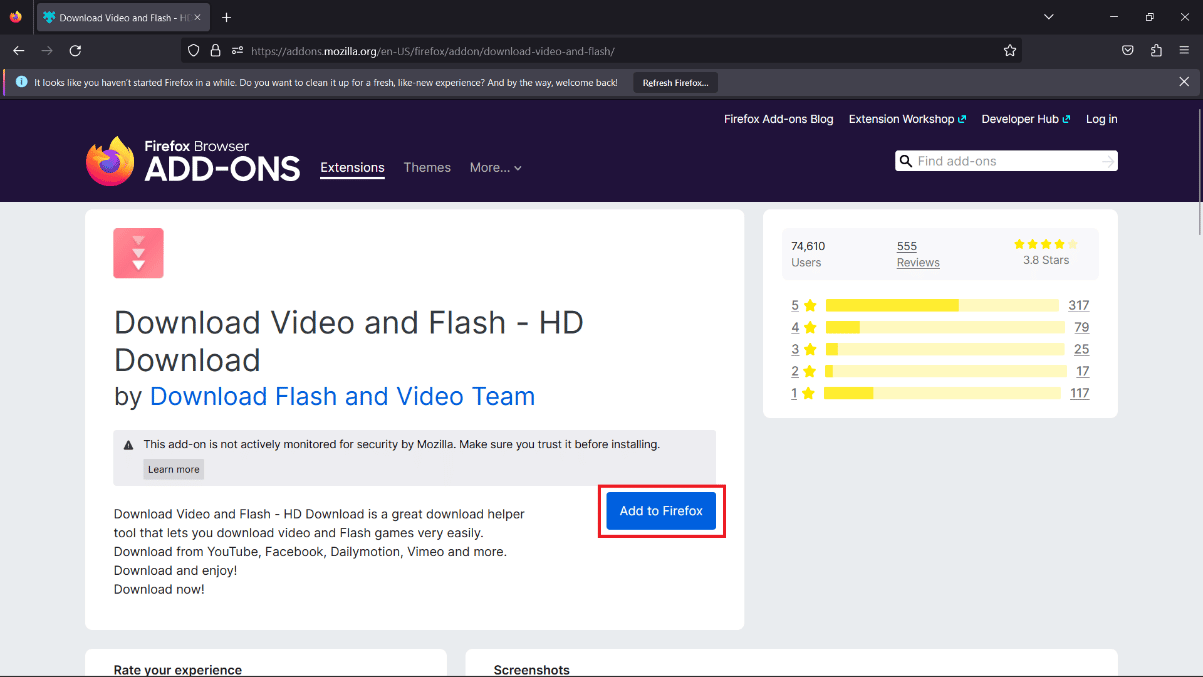Click inside the Find add-ons search field
This screenshot has height=677, width=1203.
pos(1000,160)
